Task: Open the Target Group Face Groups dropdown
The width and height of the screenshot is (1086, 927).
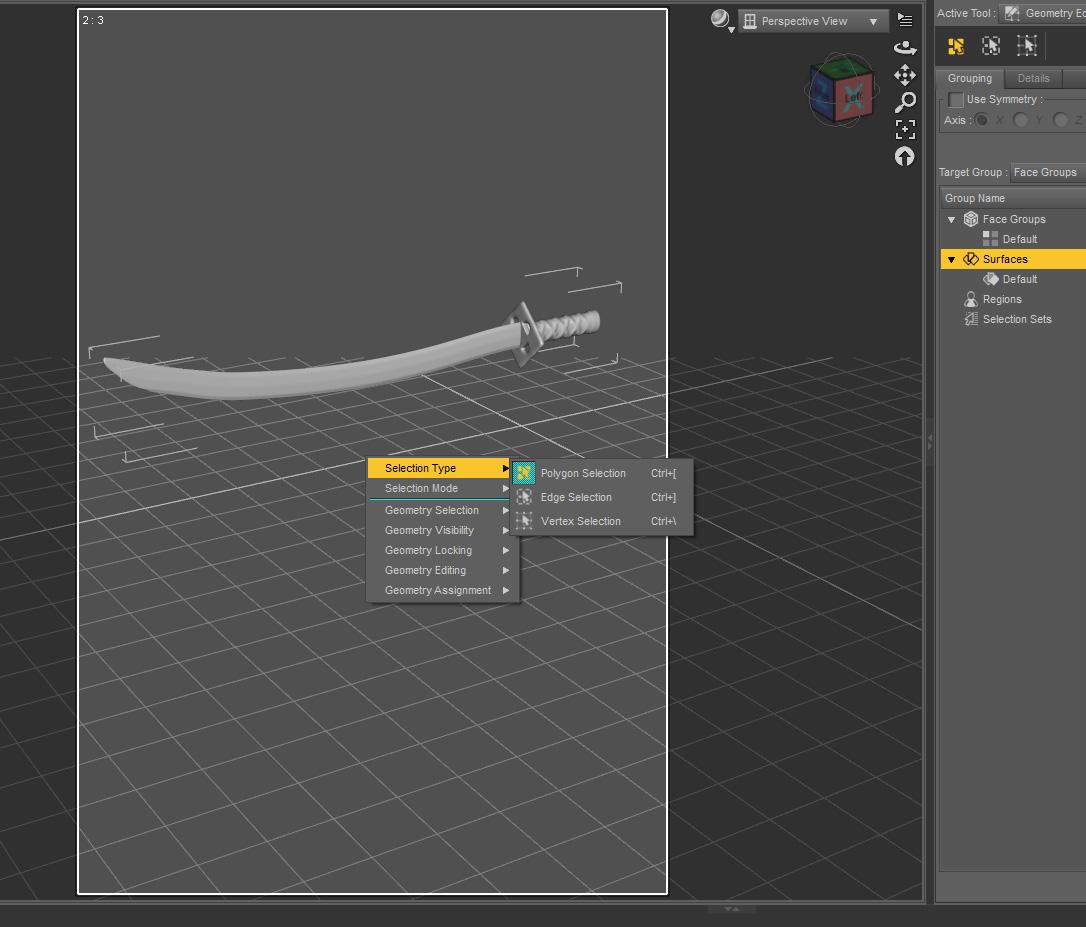Action: coord(1047,173)
